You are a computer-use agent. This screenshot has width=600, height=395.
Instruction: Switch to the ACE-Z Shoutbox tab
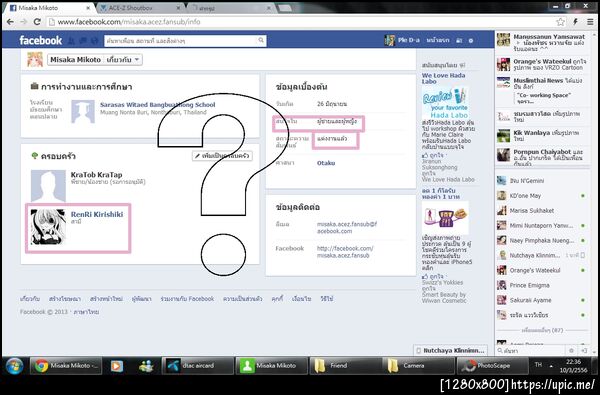(140, 8)
